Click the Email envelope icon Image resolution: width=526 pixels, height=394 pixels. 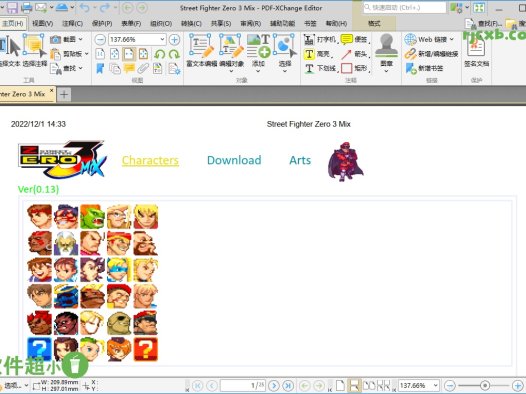click(x=41, y=7)
